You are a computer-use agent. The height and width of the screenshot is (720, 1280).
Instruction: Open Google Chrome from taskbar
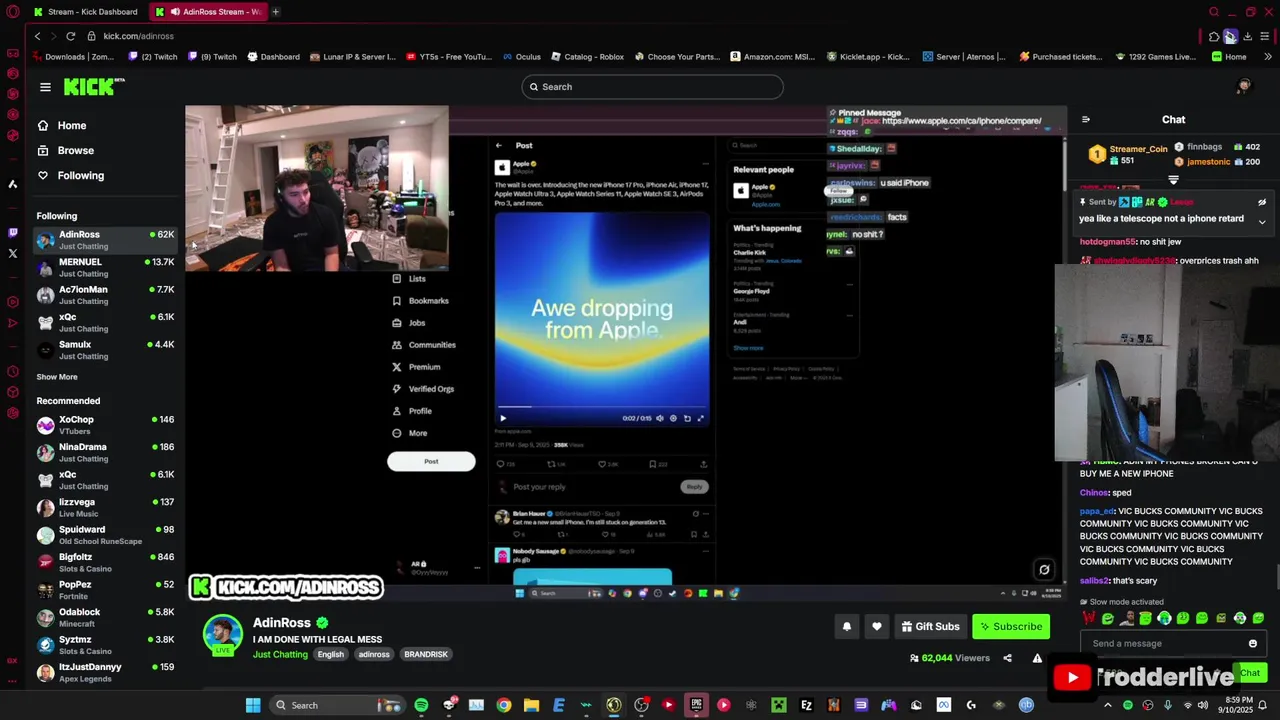pyautogui.click(x=504, y=705)
